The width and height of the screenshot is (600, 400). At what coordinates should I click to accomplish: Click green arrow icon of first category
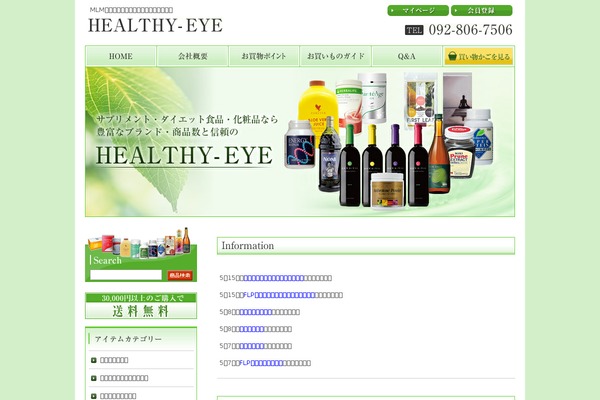94,360
